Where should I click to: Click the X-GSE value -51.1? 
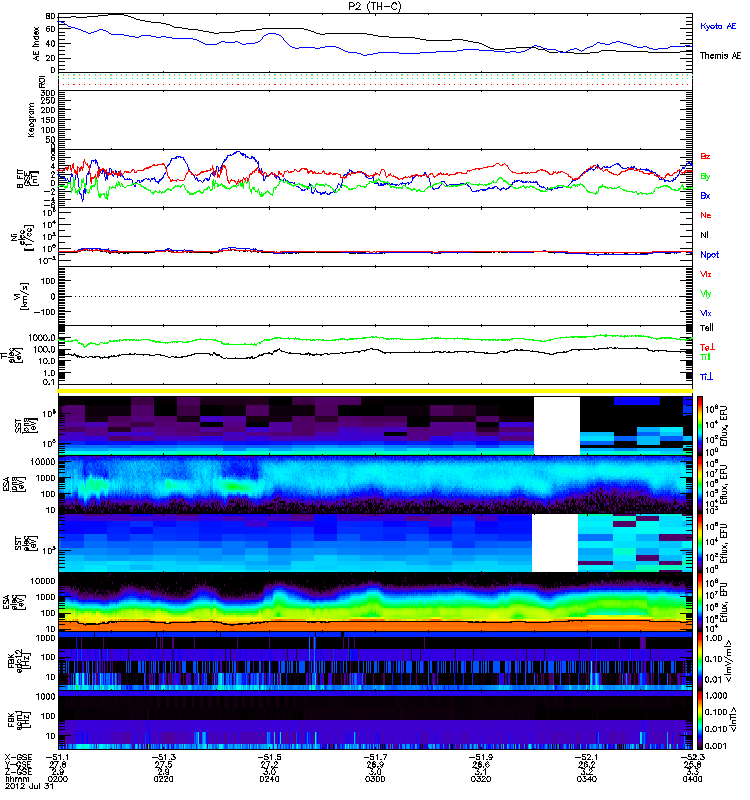coord(58,757)
